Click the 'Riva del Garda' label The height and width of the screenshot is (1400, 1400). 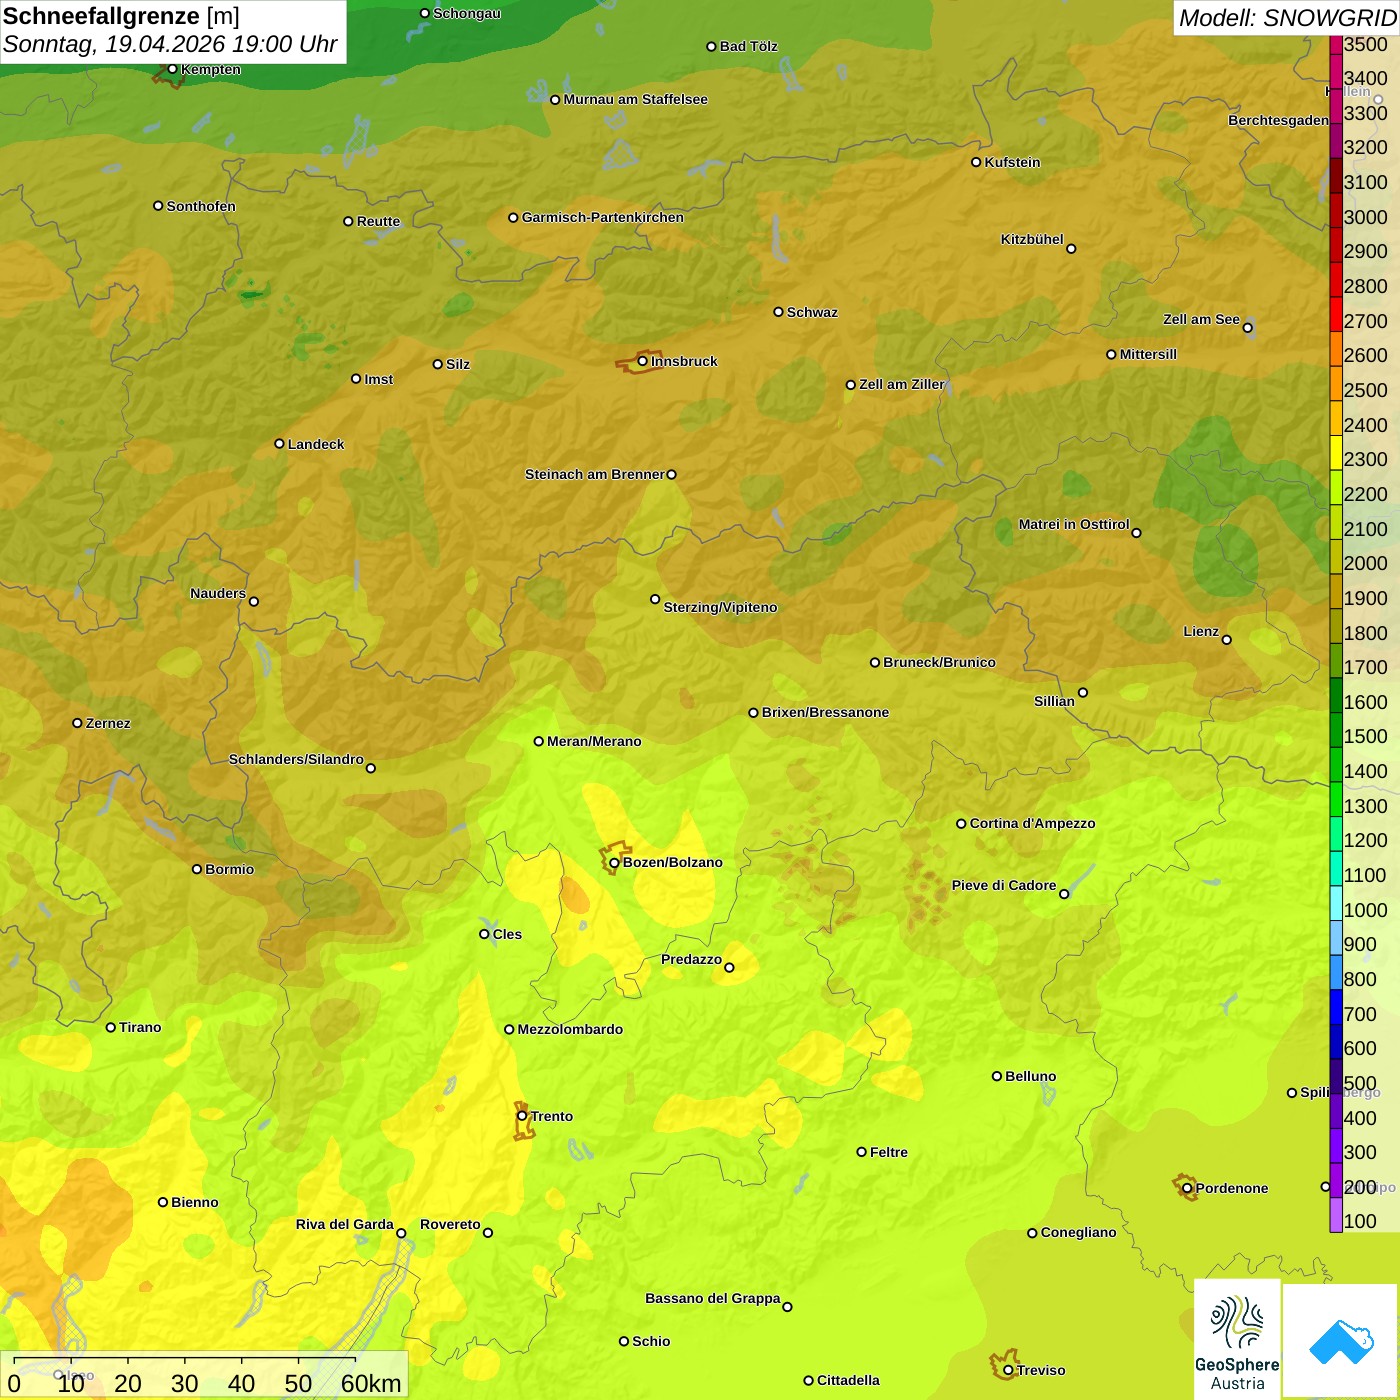point(344,1224)
